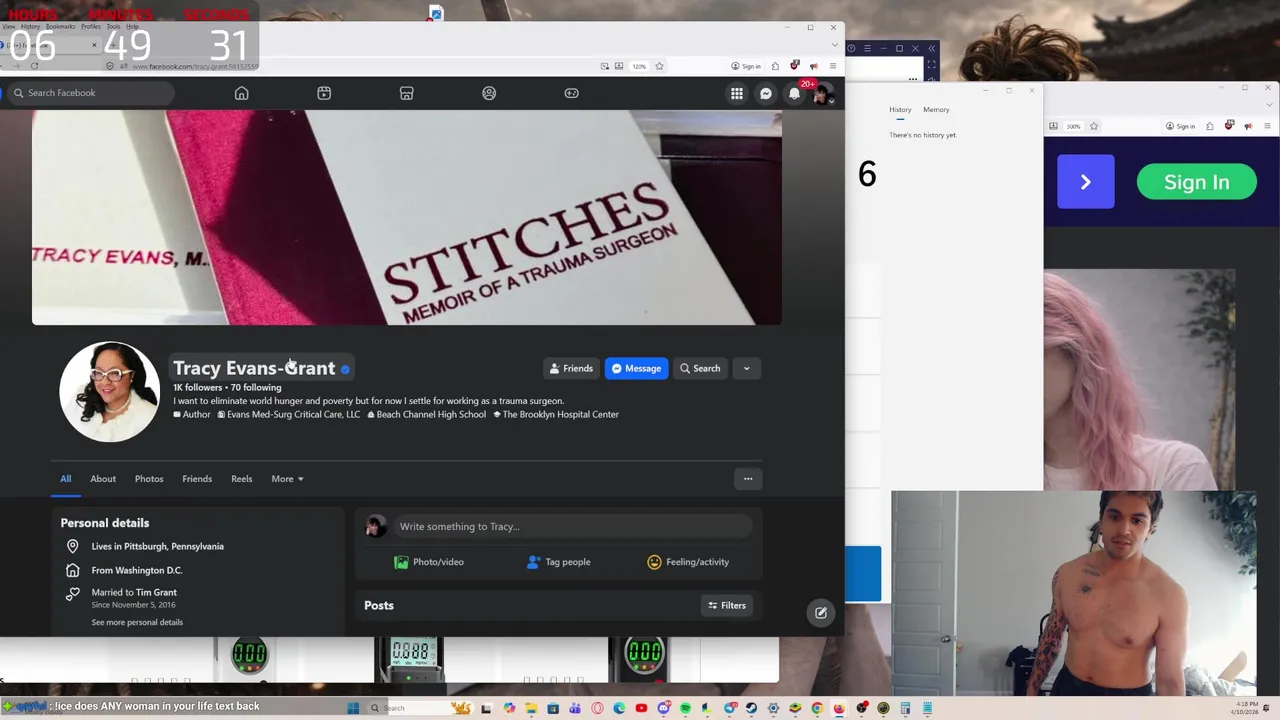The width and height of the screenshot is (1280, 720).
Task: Open Google Chrome from the taskbar
Action: 817,708
